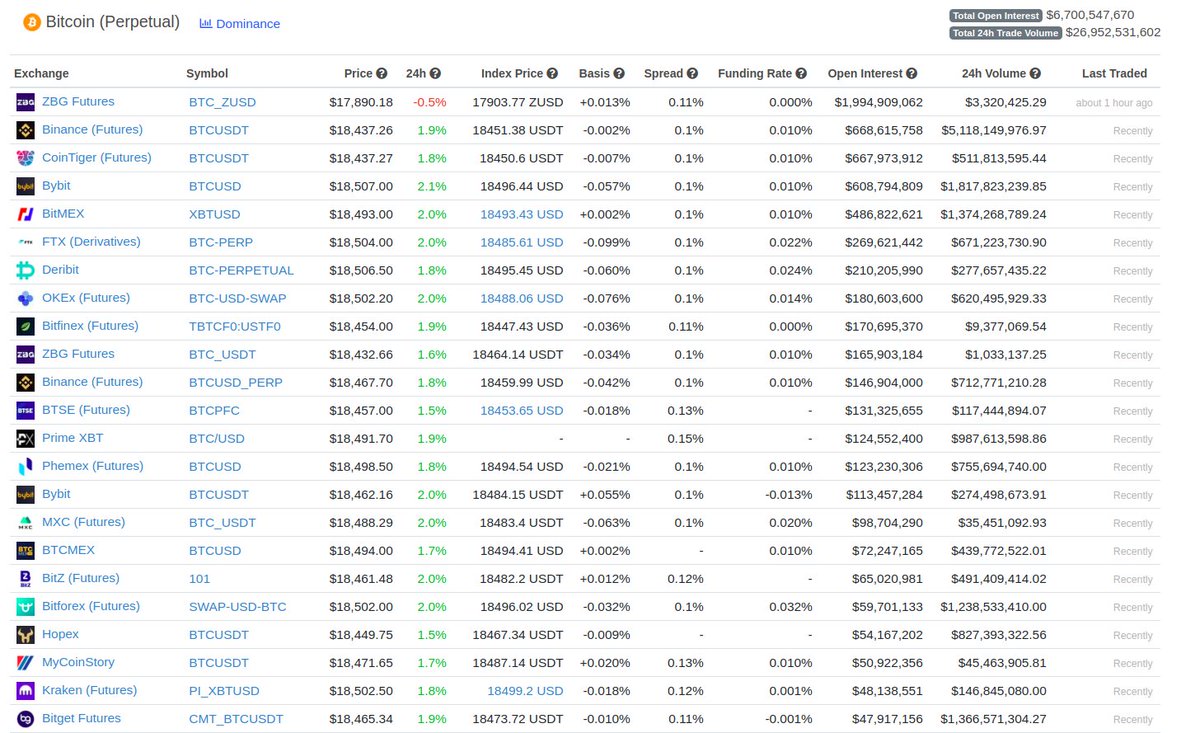Sort the table by the Price column
This screenshot has width=1200, height=733.
tap(359, 73)
